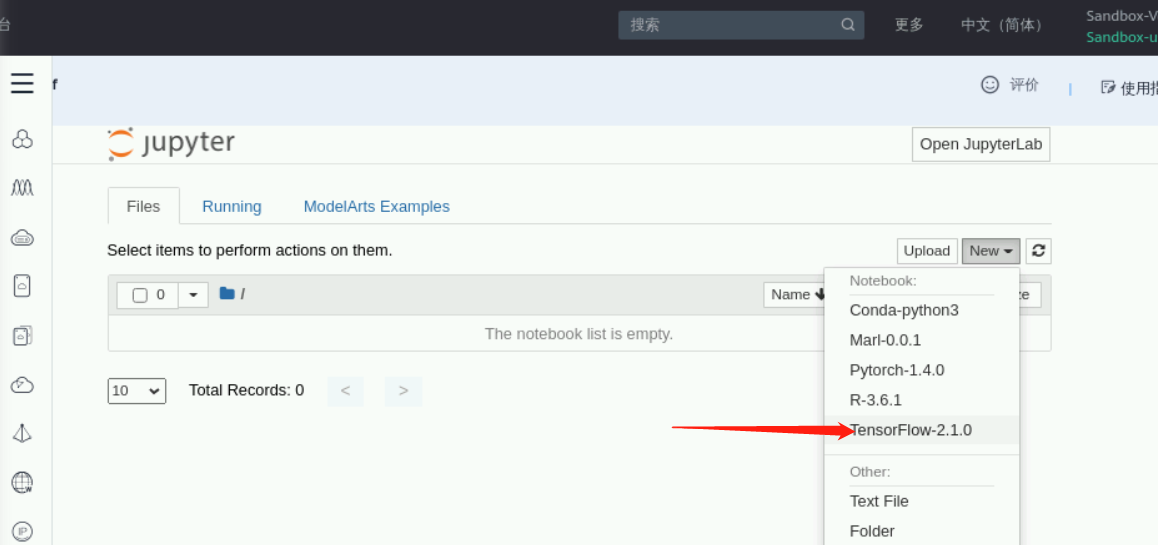Click the pyramid-shaped icon in left sidebar
Screen dimensions: 1158x545
coord(22,433)
